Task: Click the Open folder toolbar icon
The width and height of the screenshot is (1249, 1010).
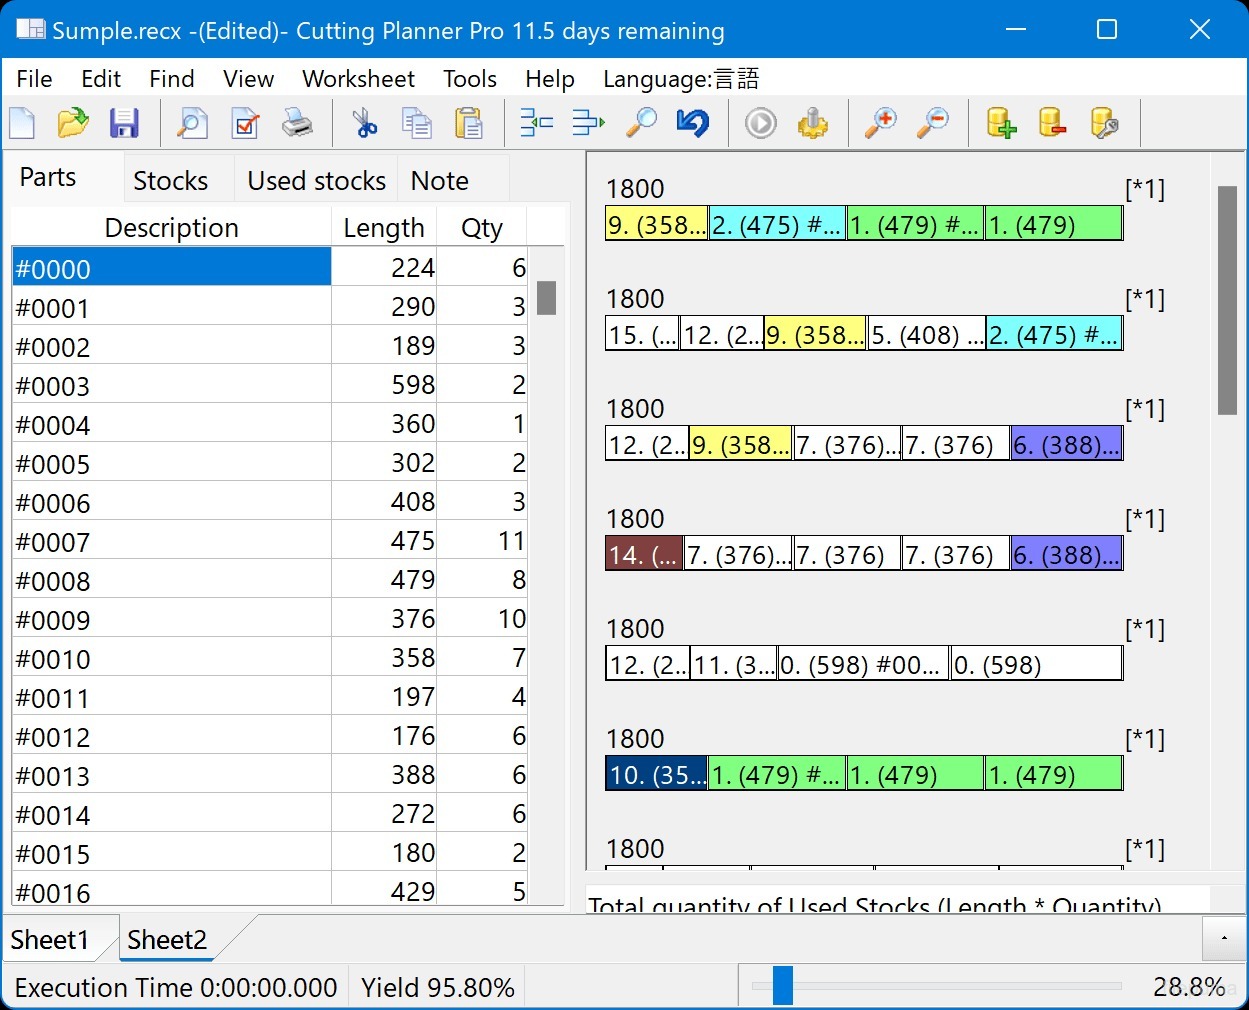Action: tap(73, 123)
